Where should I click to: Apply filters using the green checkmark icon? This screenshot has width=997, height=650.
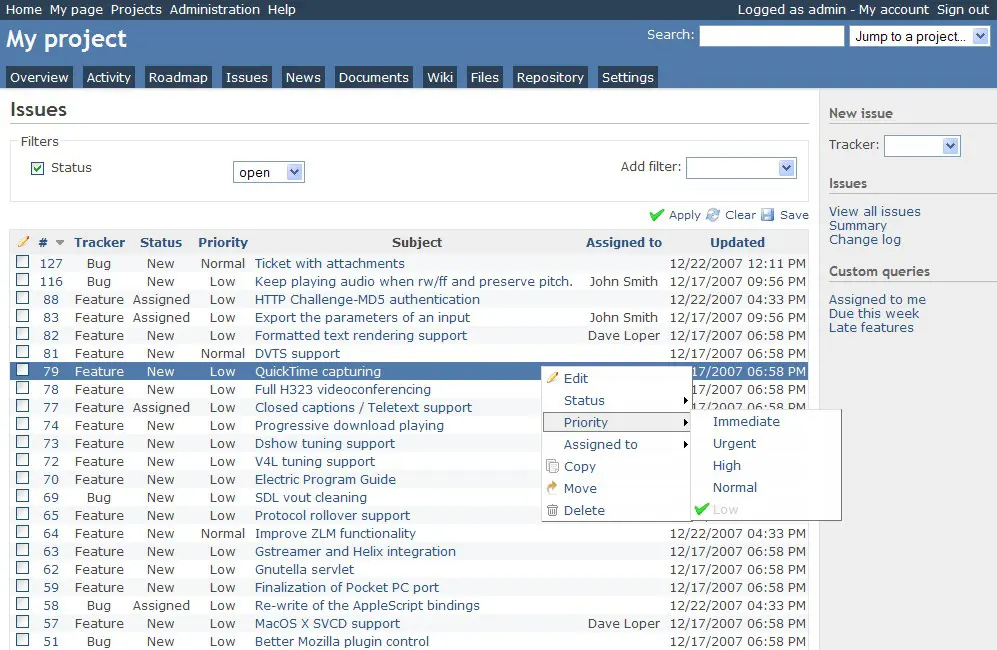(655, 214)
